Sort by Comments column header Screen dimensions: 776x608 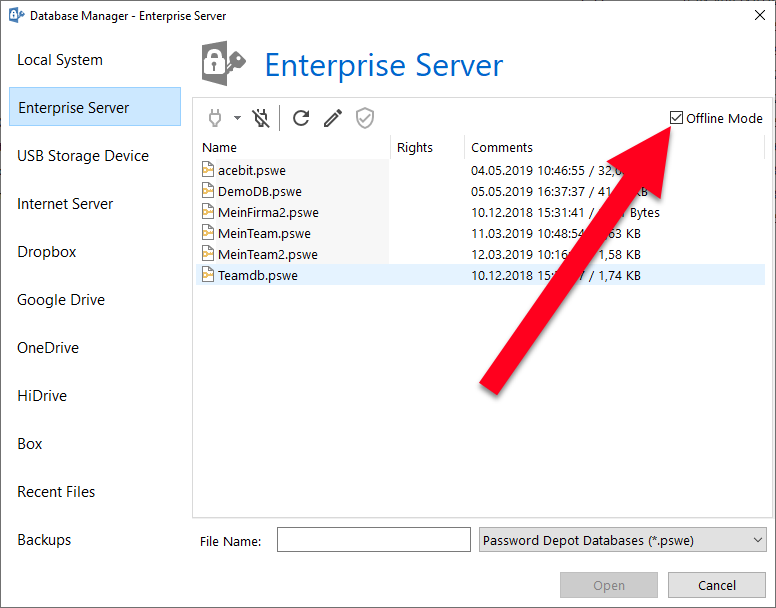(x=615, y=147)
